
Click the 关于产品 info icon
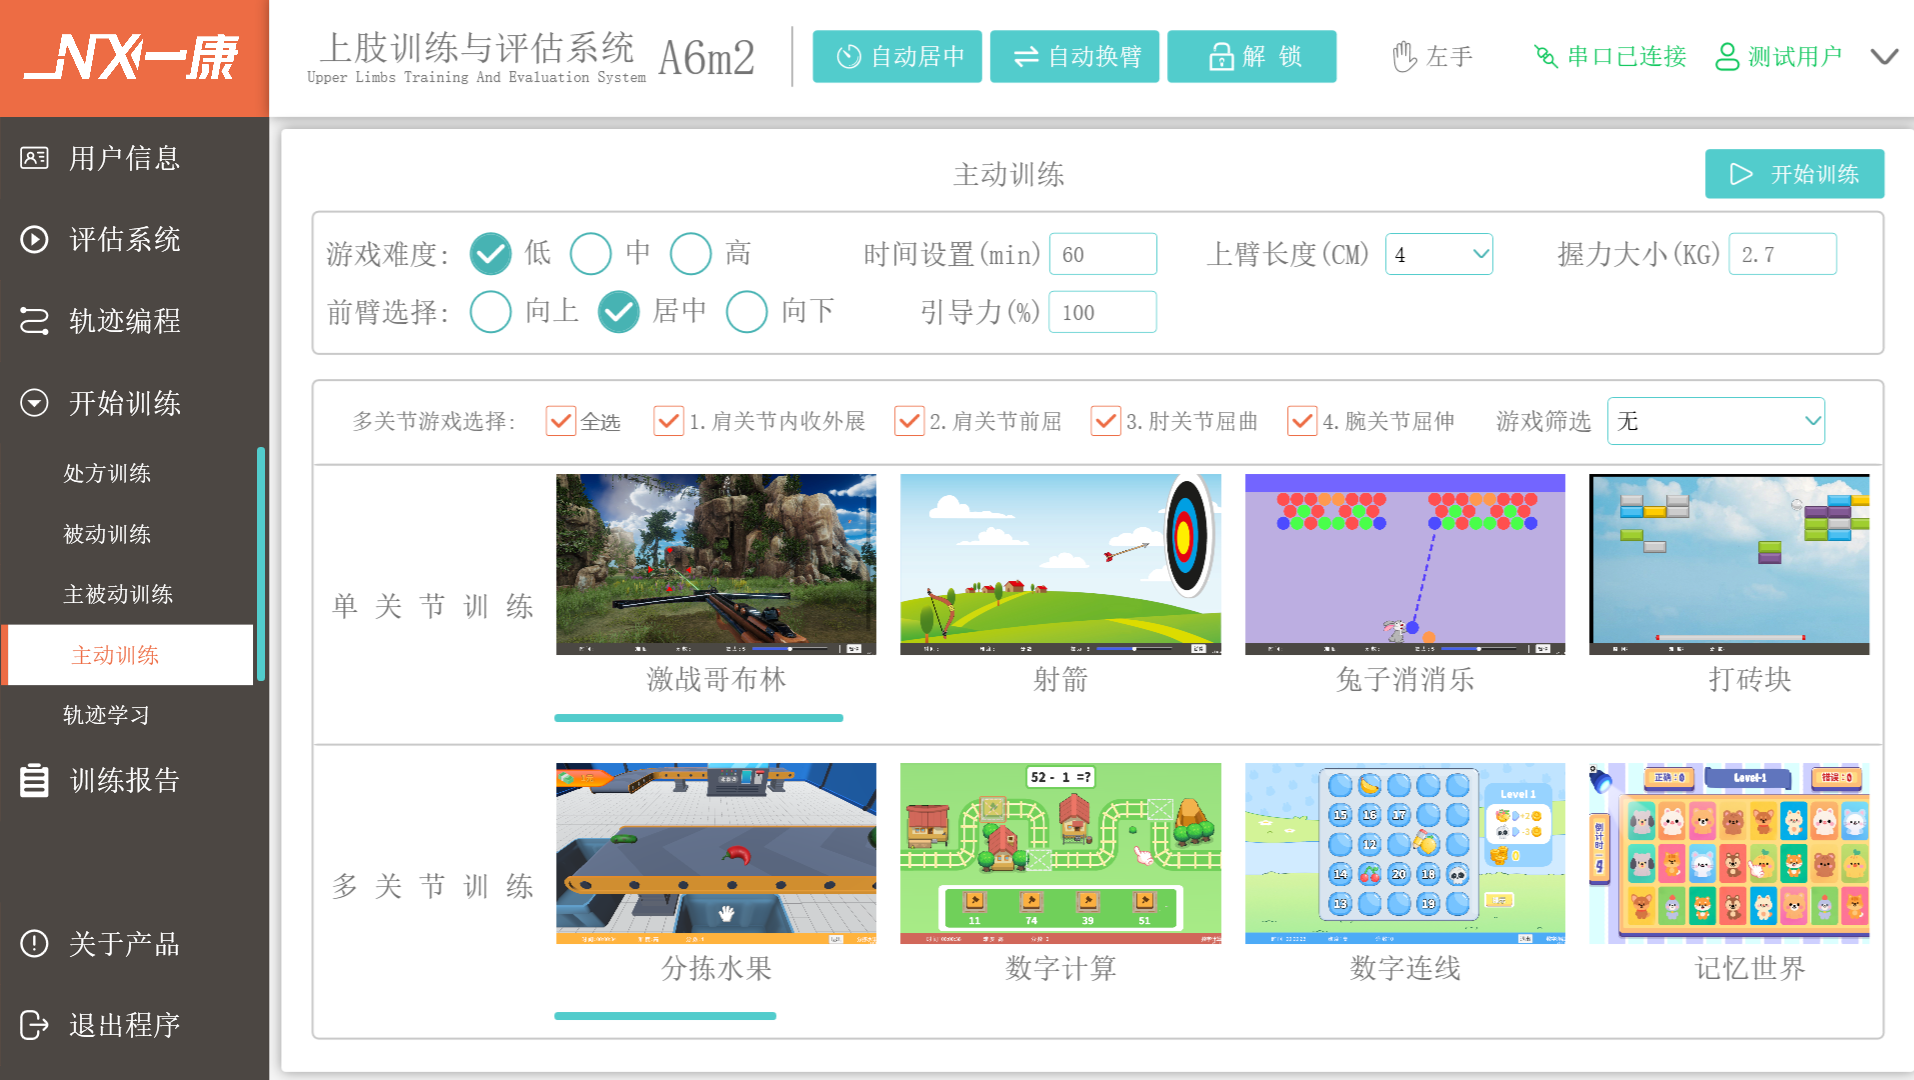click(34, 943)
